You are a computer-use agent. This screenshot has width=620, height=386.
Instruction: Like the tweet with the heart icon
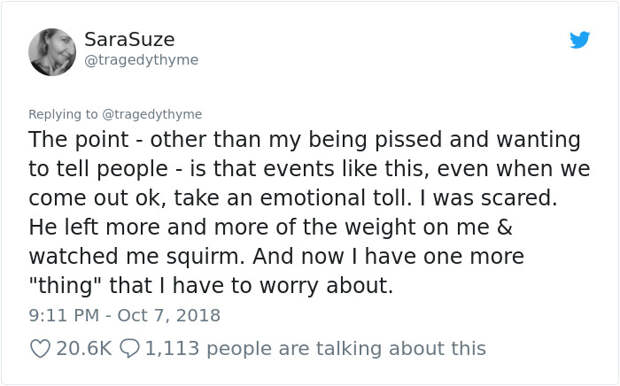pos(40,349)
